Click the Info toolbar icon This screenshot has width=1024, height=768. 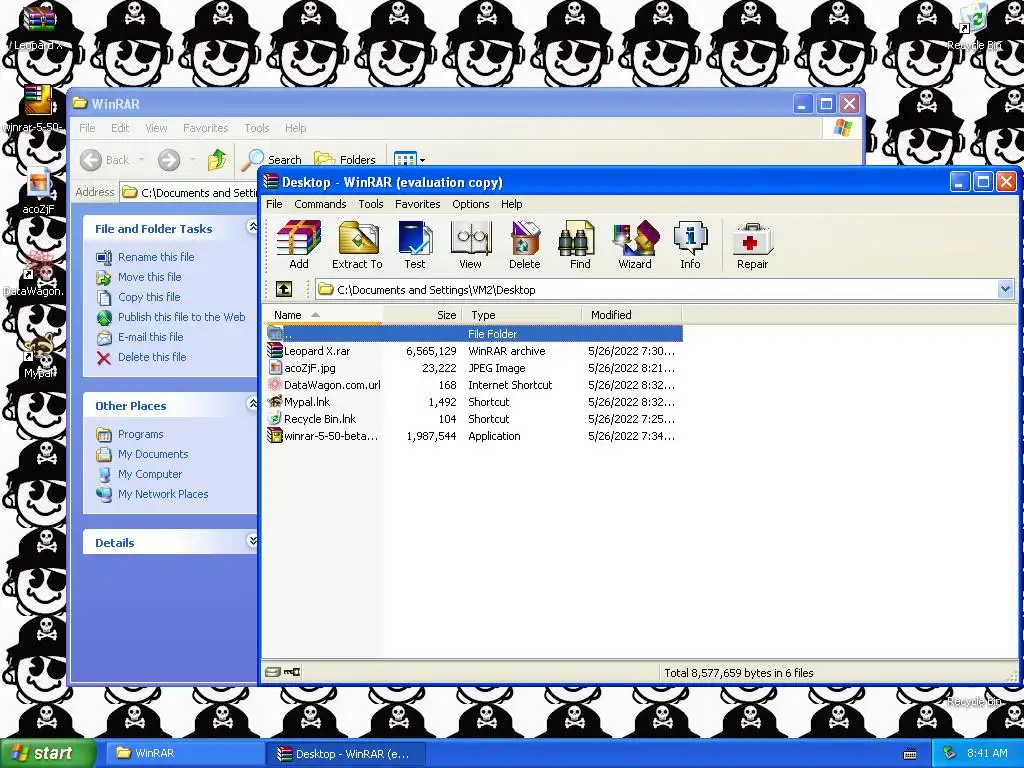(690, 244)
